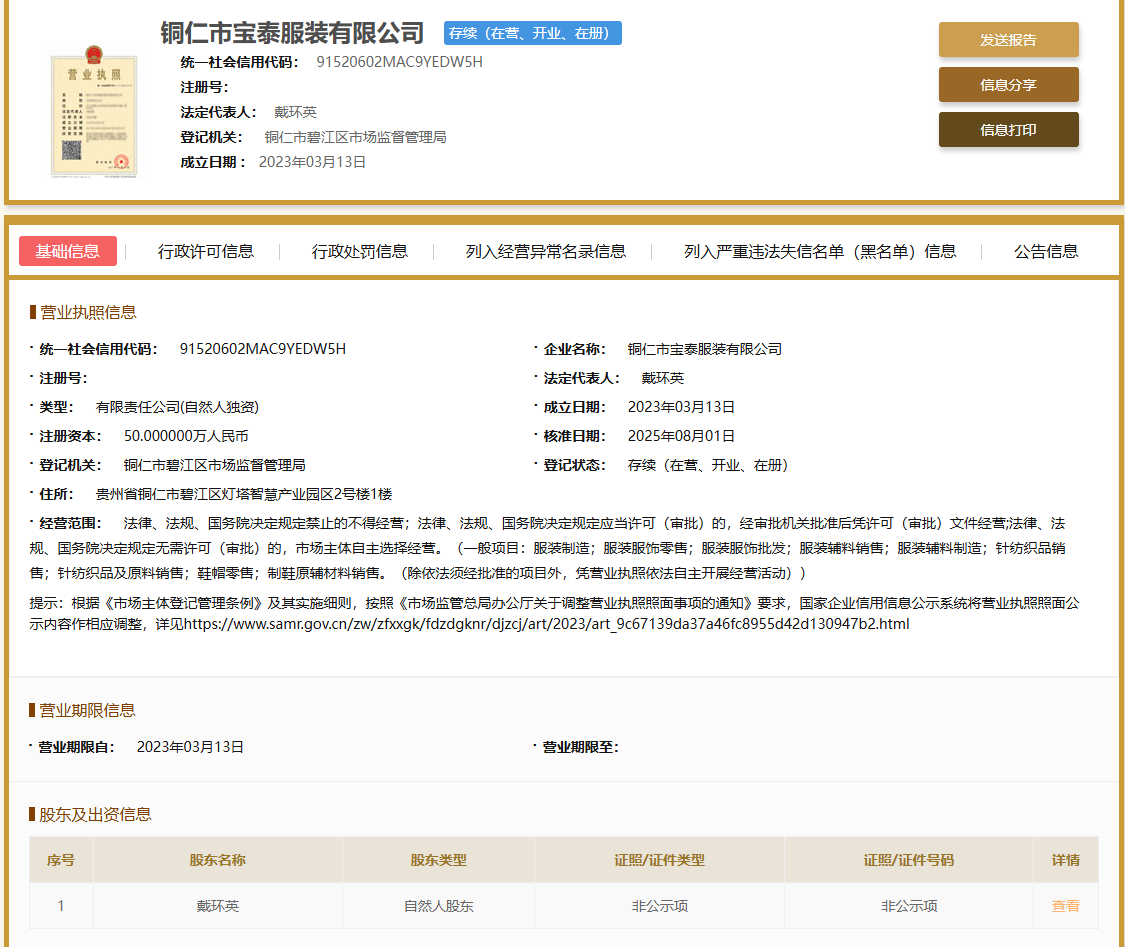The width and height of the screenshot is (1125, 947).
Task: Click the header credit code 91520602MAC9YEDW5H
Action: coord(399,62)
